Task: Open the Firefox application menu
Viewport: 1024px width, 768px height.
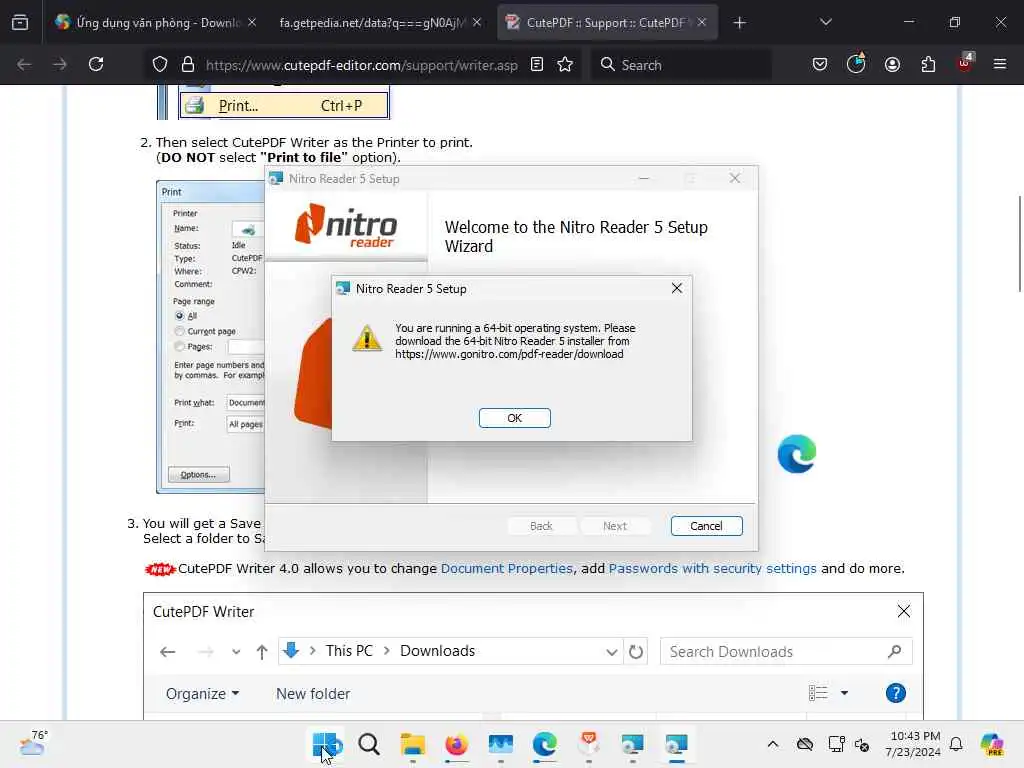Action: tap(1000, 64)
